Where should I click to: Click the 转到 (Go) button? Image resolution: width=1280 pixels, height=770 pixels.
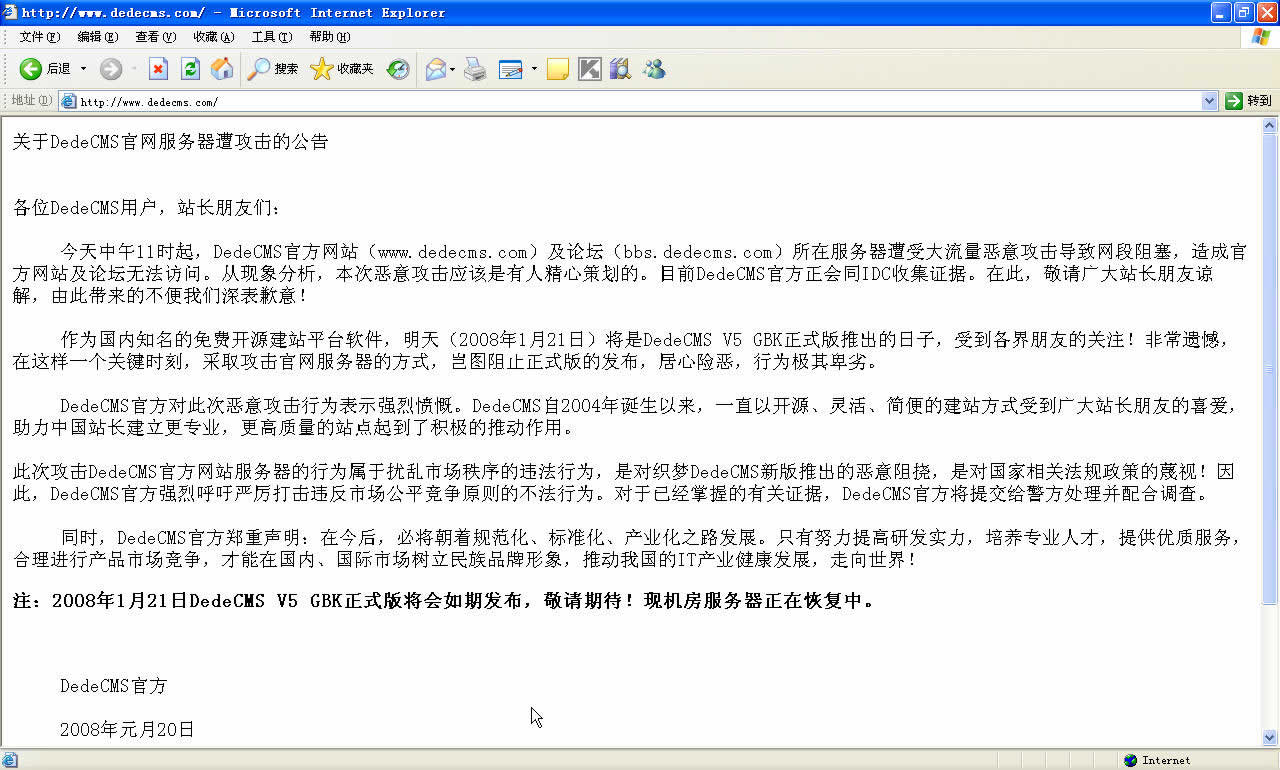pos(1249,101)
